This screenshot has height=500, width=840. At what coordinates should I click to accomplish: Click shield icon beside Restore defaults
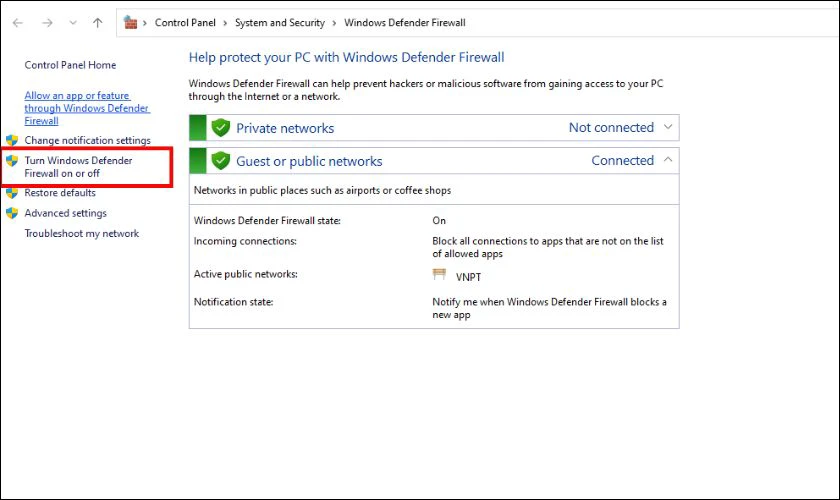coord(12,193)
